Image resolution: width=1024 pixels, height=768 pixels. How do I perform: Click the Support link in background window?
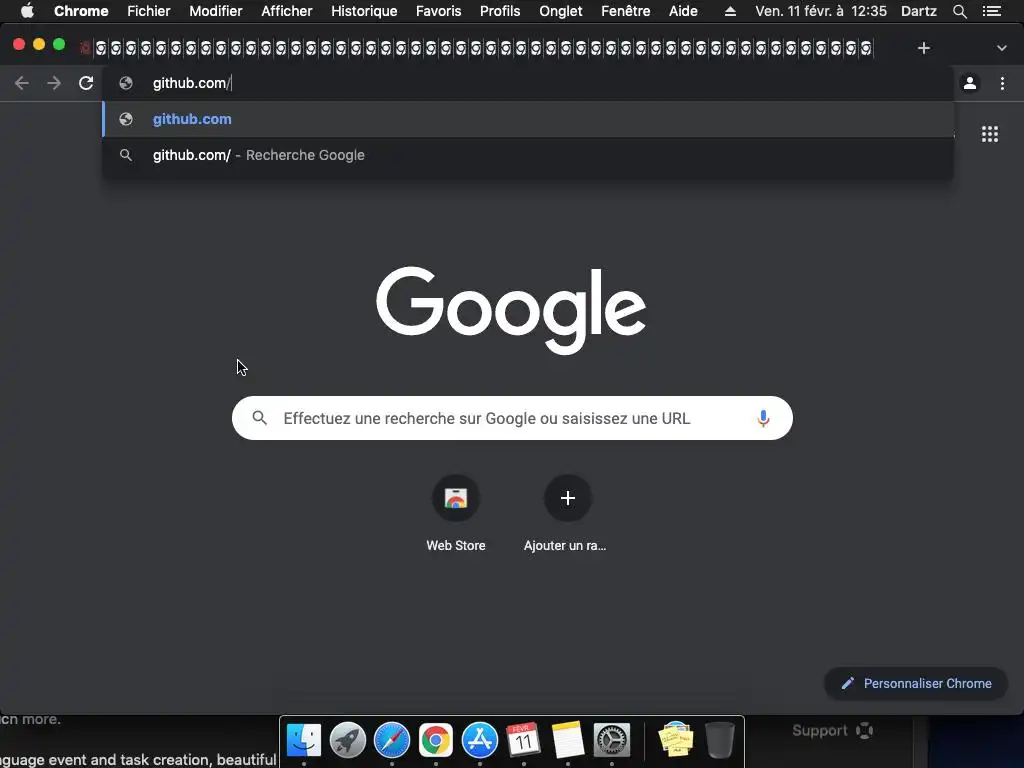[x=832, y=730]
